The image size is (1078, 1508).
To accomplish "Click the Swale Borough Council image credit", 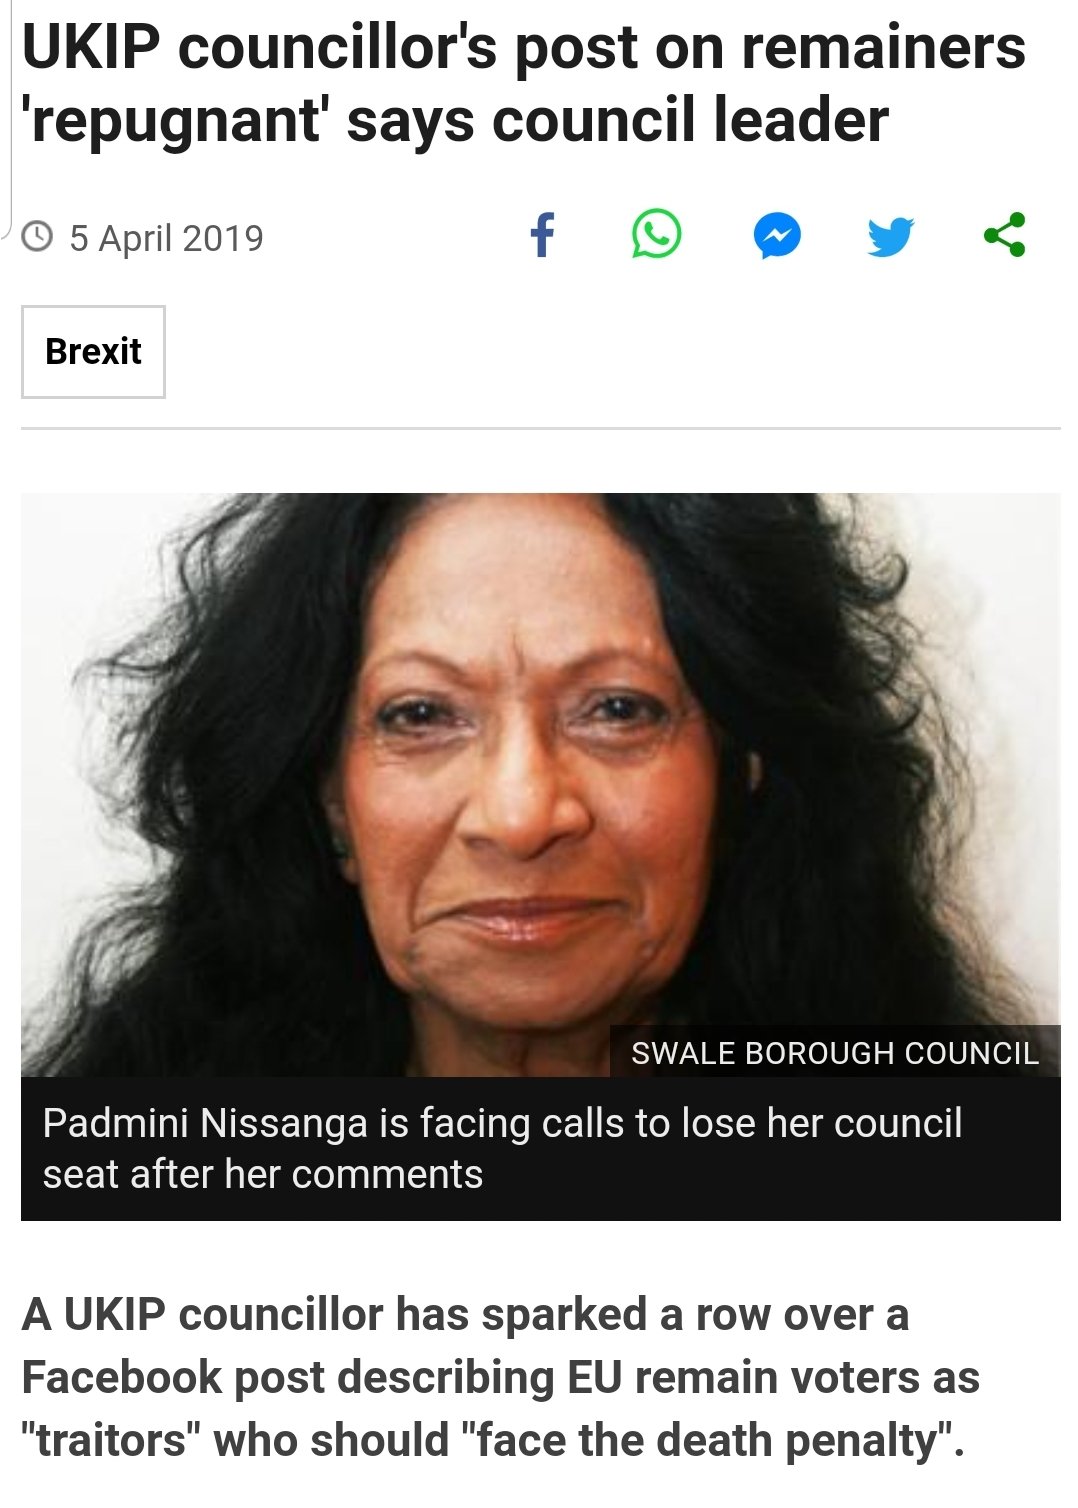I will (x=835, y=1053).
